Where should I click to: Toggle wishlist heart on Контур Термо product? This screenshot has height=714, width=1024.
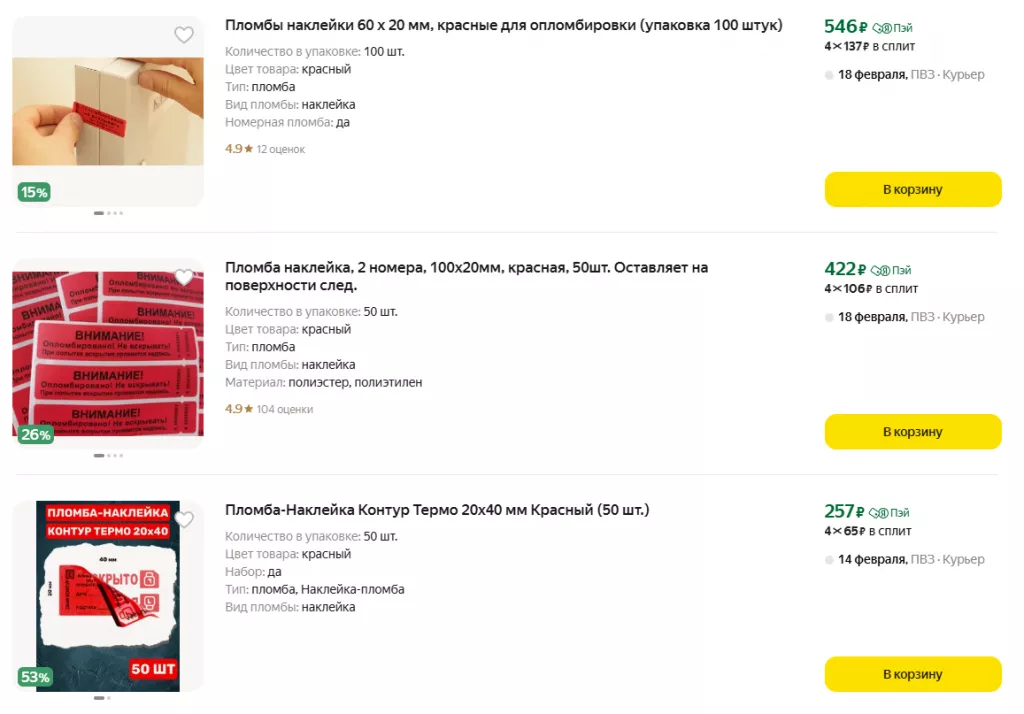pyautogui.click(x=184, y=520)
